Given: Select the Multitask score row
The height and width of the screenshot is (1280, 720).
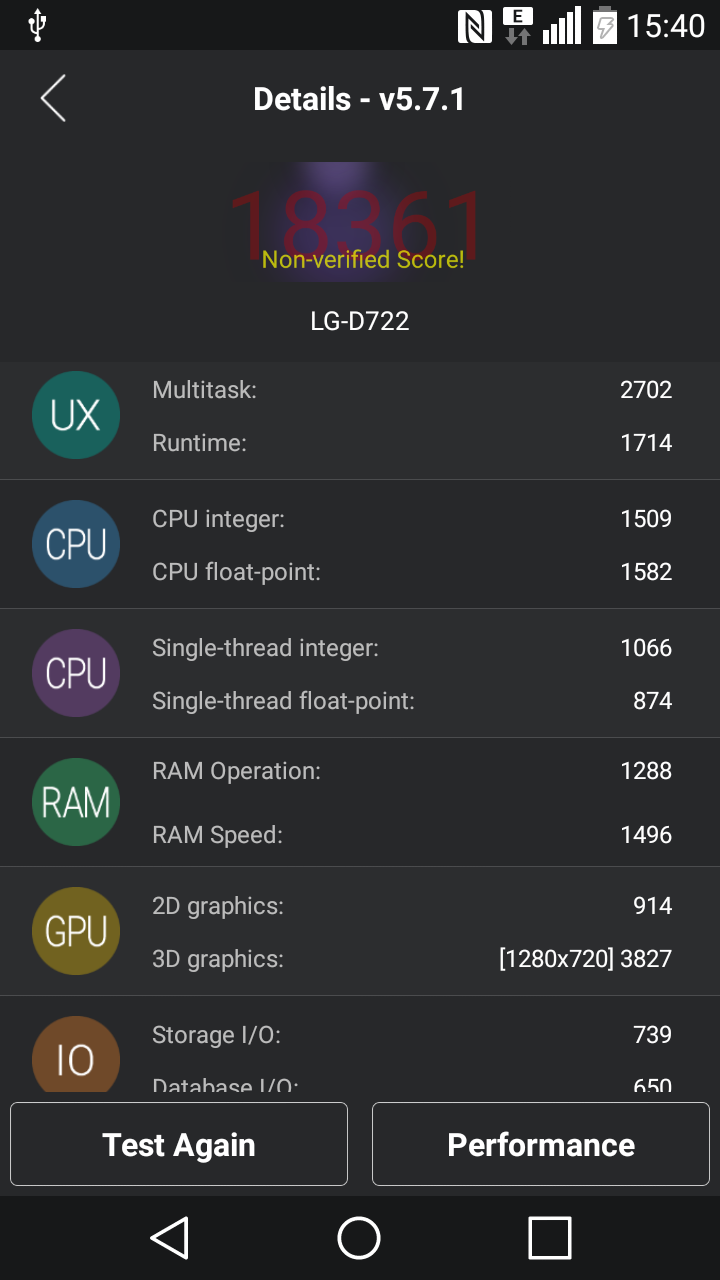Looking at the screenshot, I should (x=412, y=390).
